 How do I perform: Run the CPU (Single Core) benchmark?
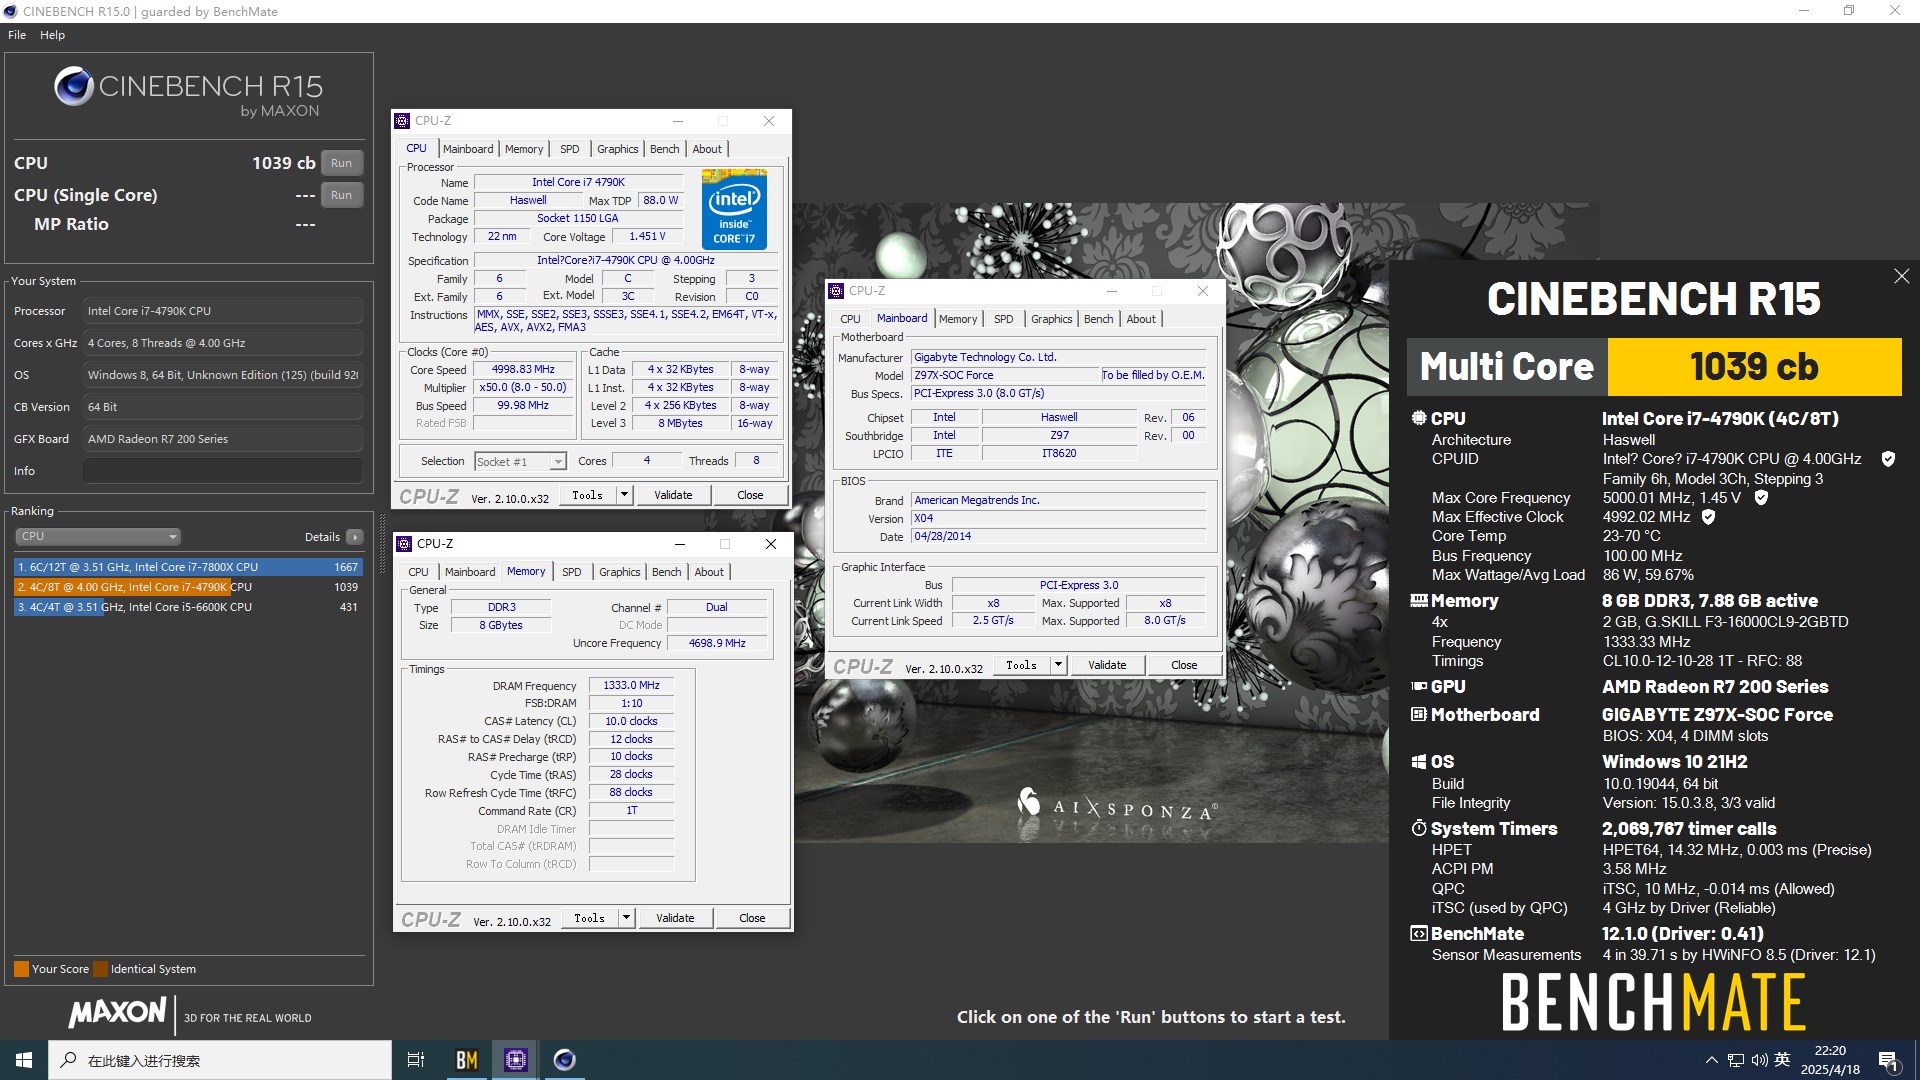pos(342,195)
